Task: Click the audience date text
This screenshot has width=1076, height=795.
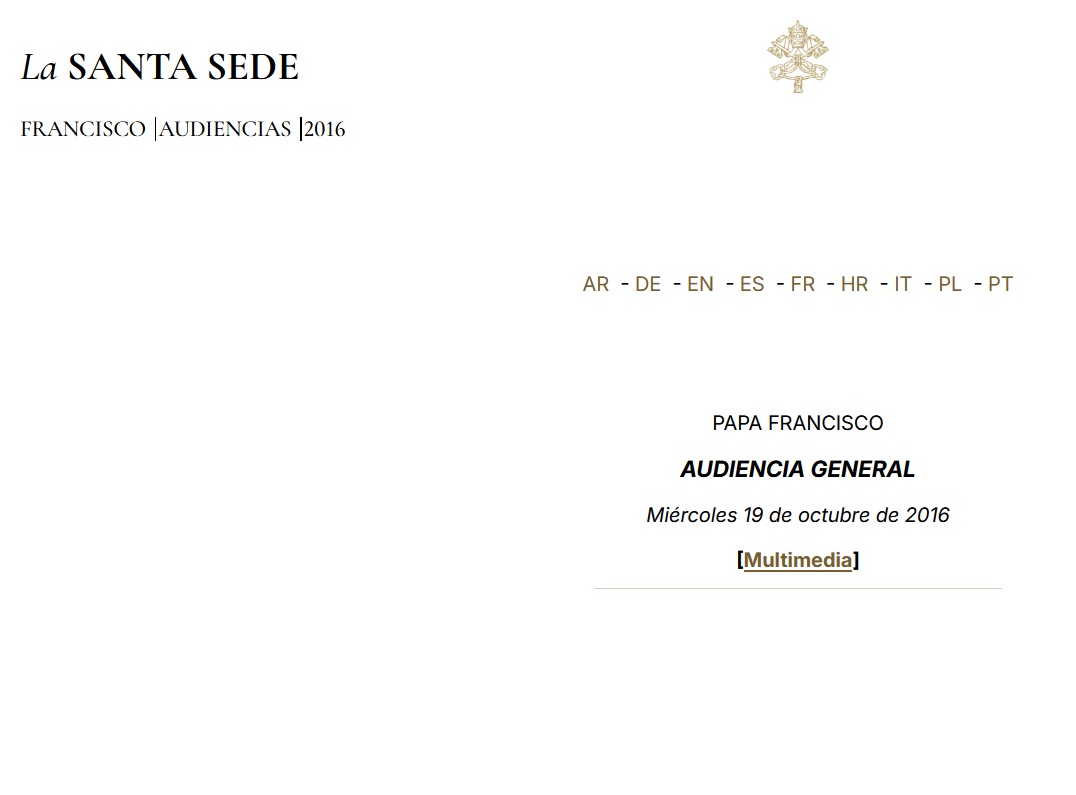Action: tap(797, 515)
